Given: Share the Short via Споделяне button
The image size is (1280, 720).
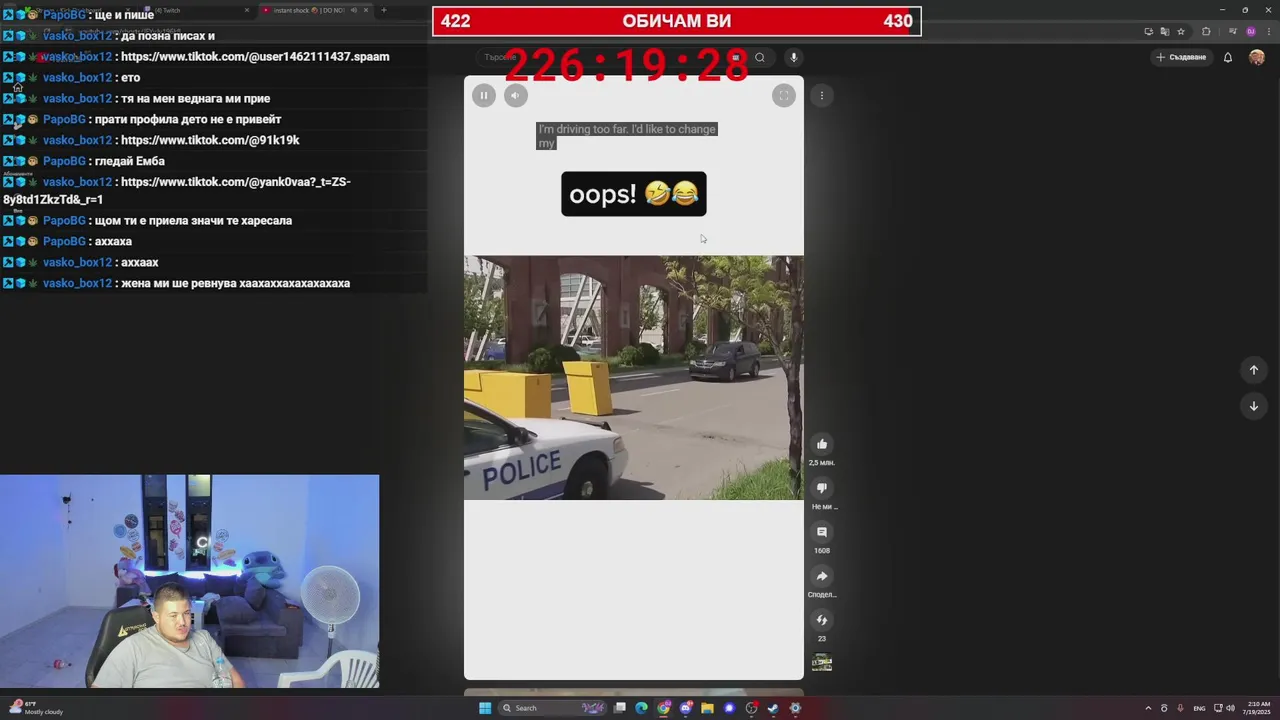Looking at the screenshot, I should [x=822, y=576].
